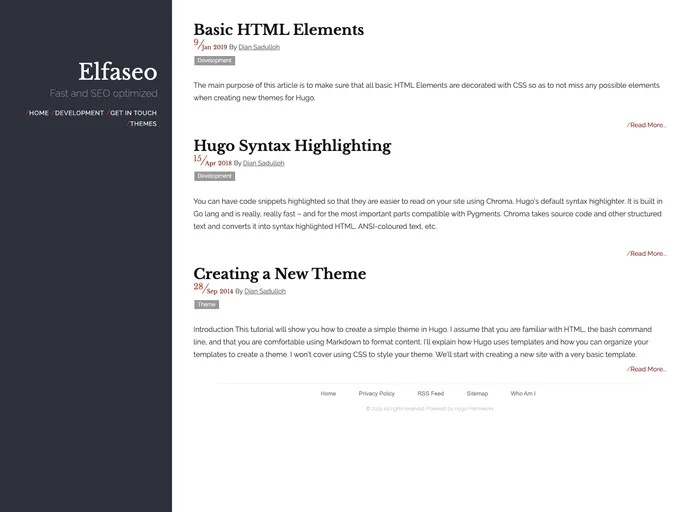Open the Basic HTML Elements article title
688x512 pixels.
(278, 30)
